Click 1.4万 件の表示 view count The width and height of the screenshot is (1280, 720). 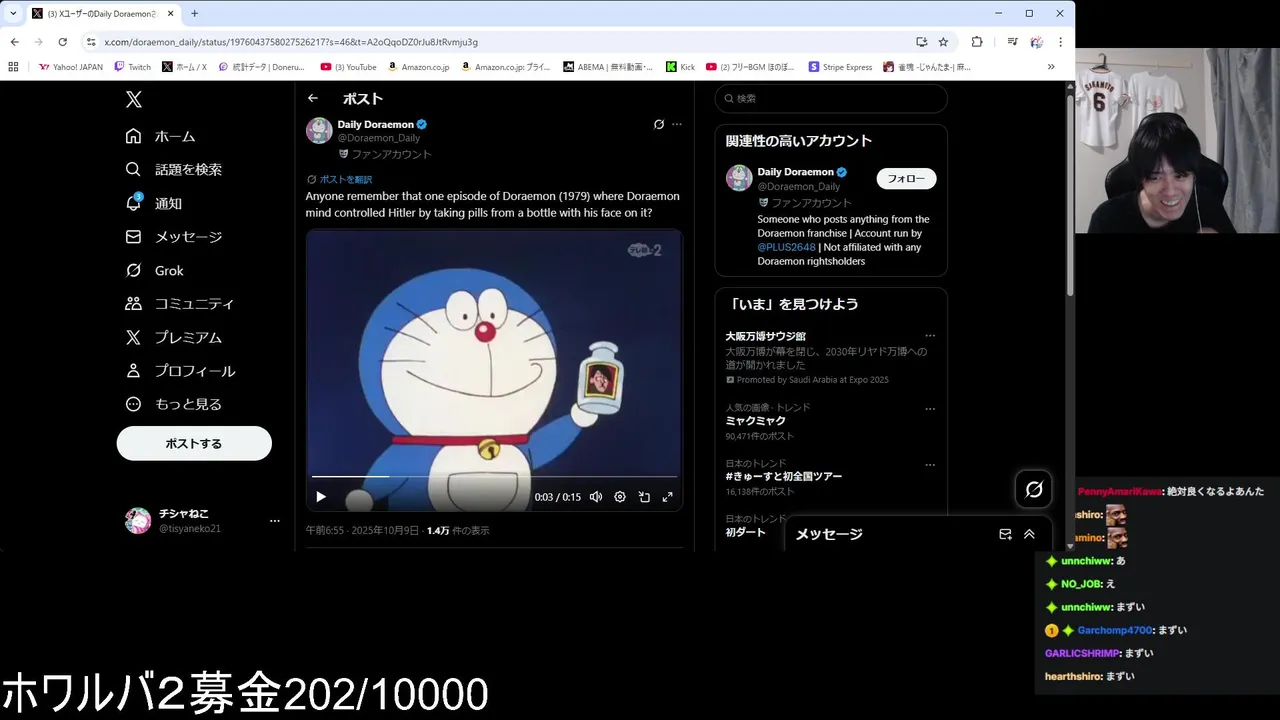[458, 531]
